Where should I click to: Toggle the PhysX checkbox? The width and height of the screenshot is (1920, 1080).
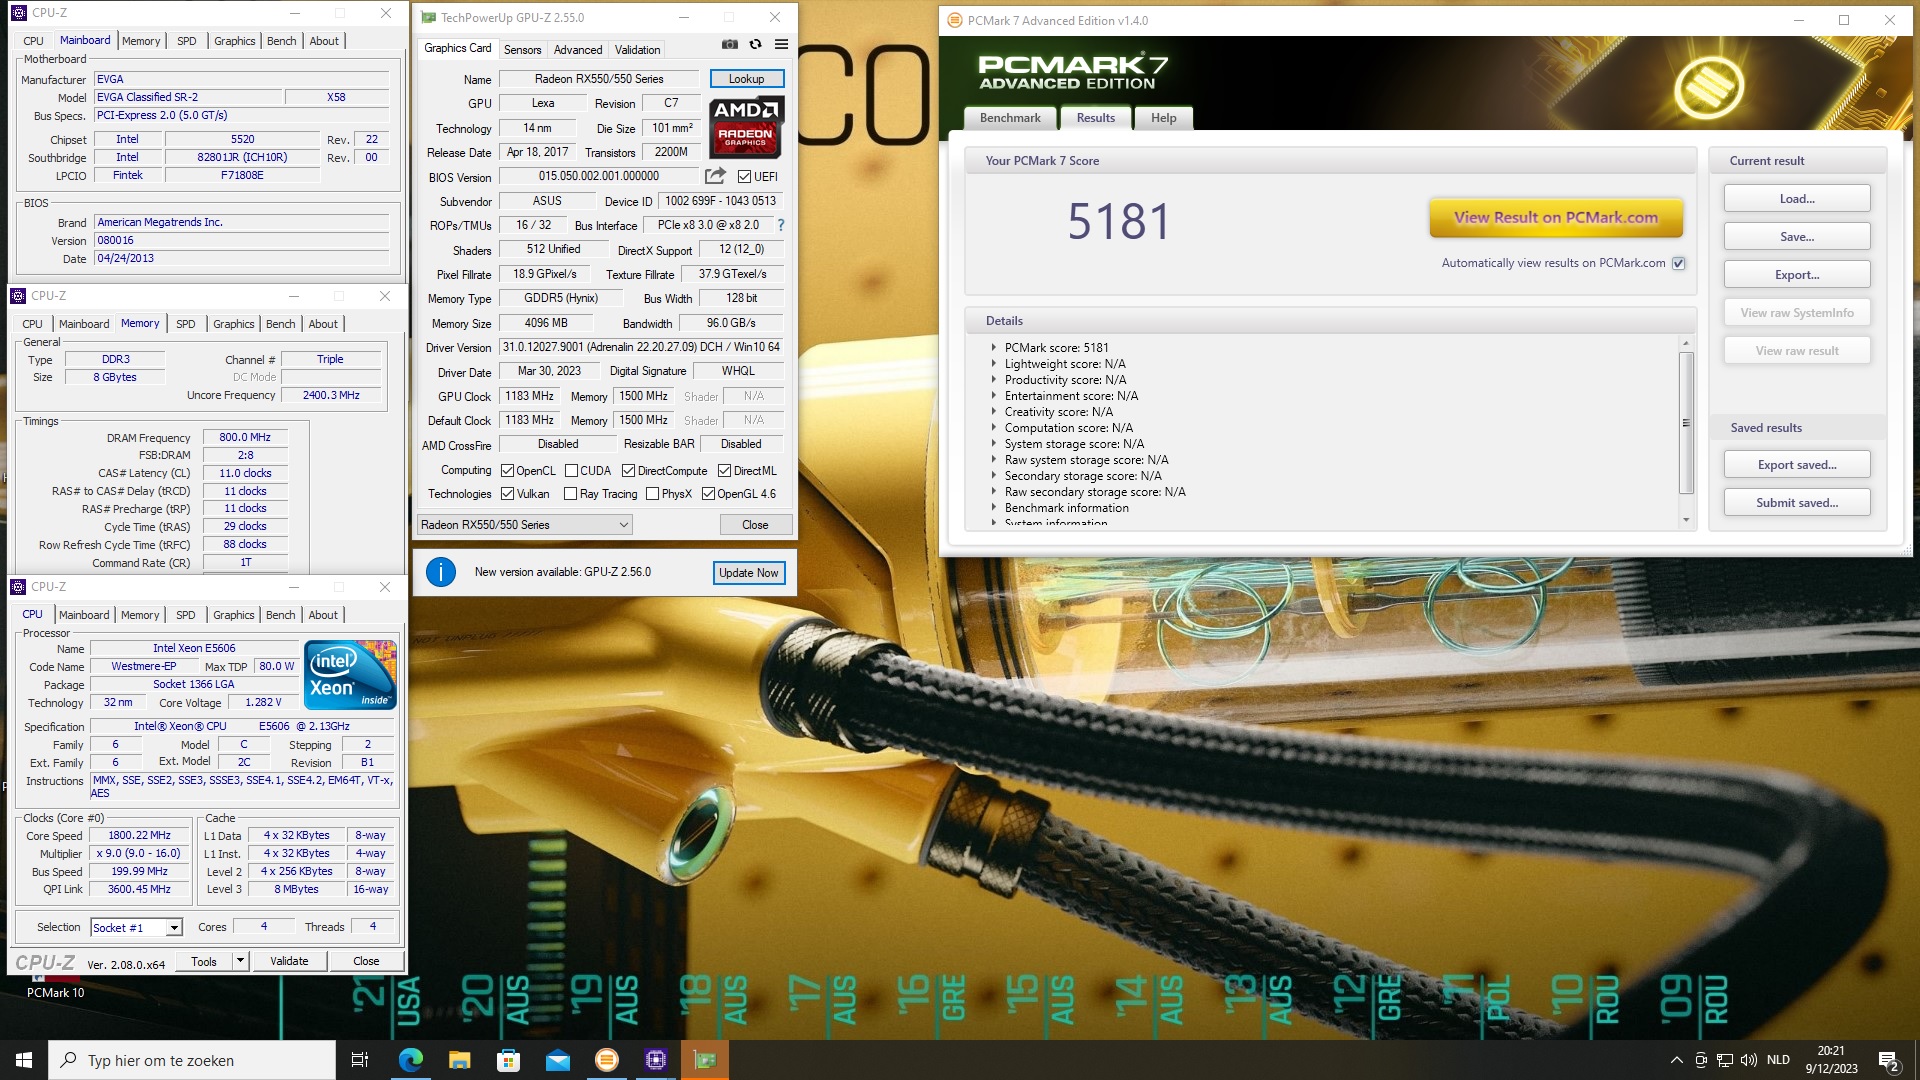point(653,494)
